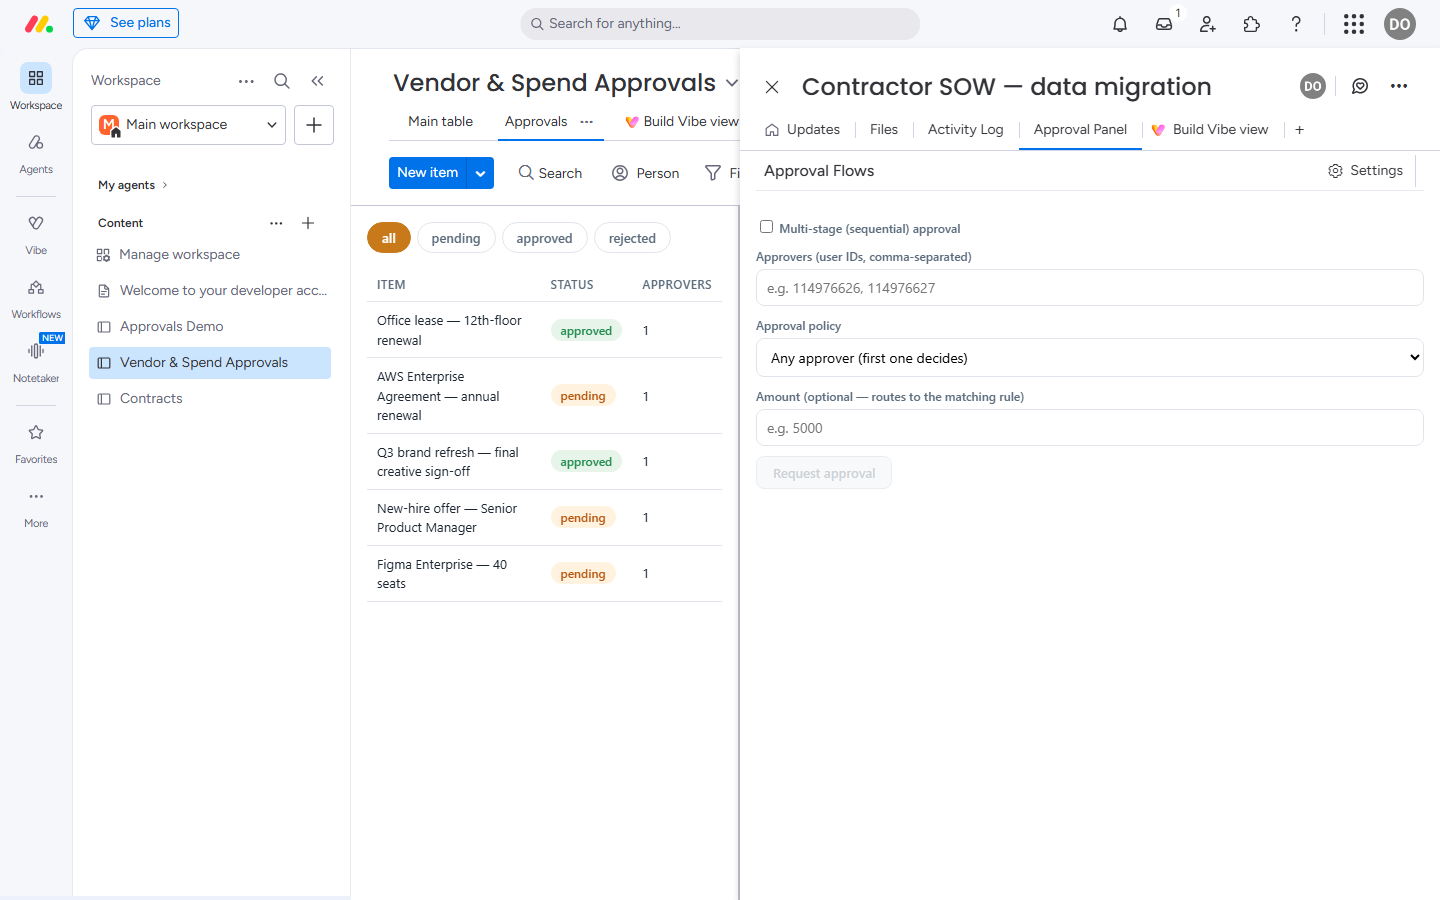Open the nine-dot products switcher
This screenshot has height=900, width=1440.
pyautogui.click(x=1354, y=24)
